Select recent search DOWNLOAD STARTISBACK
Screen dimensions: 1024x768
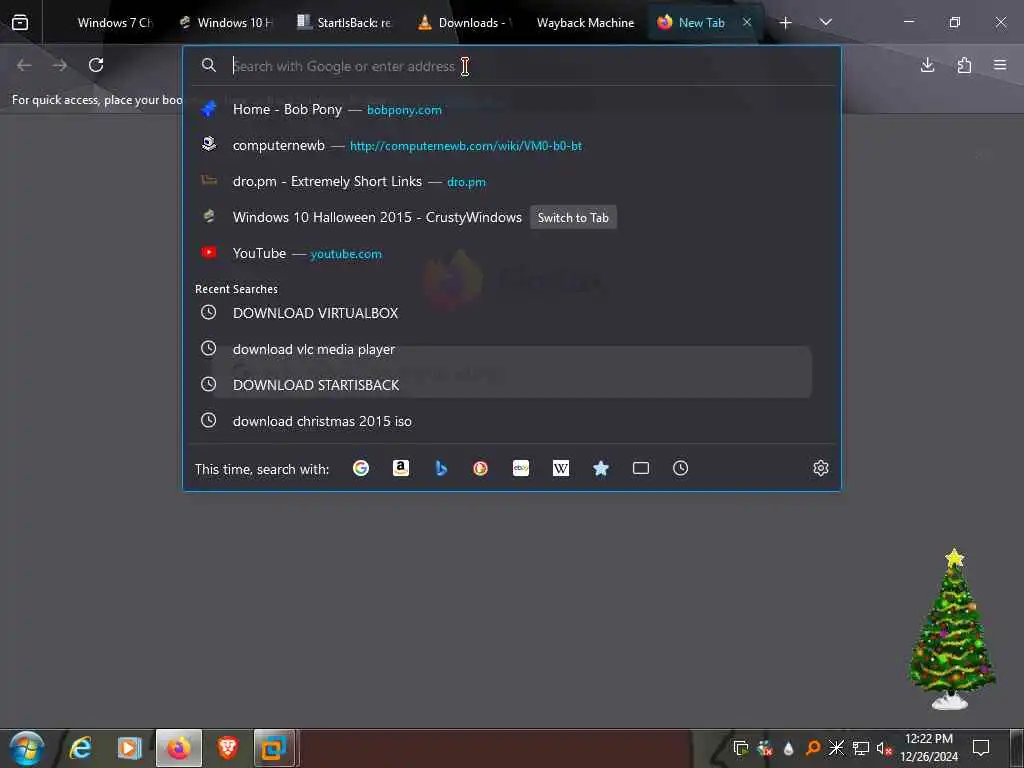click(x=513, y=385)
